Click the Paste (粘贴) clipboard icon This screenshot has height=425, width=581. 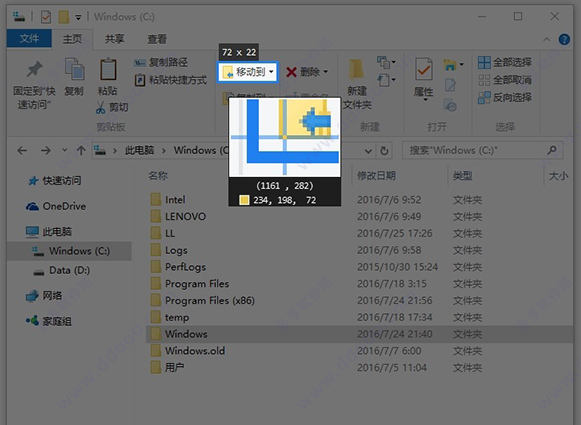[108, 69]
